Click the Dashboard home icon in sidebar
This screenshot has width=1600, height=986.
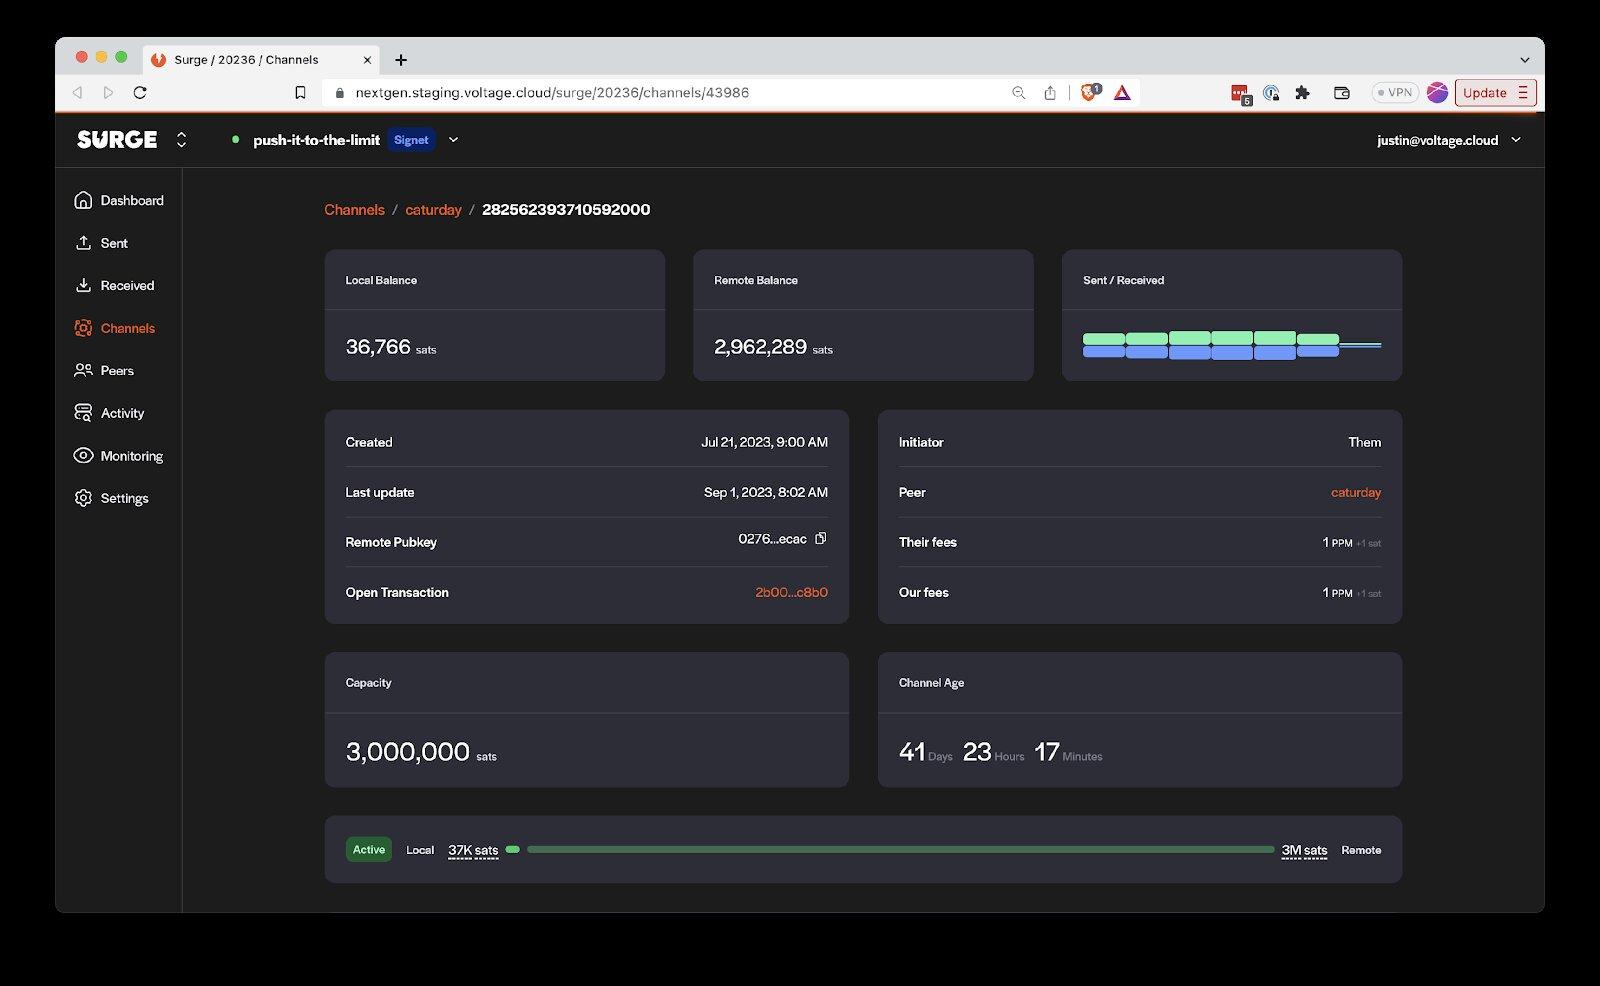(83, 200)
